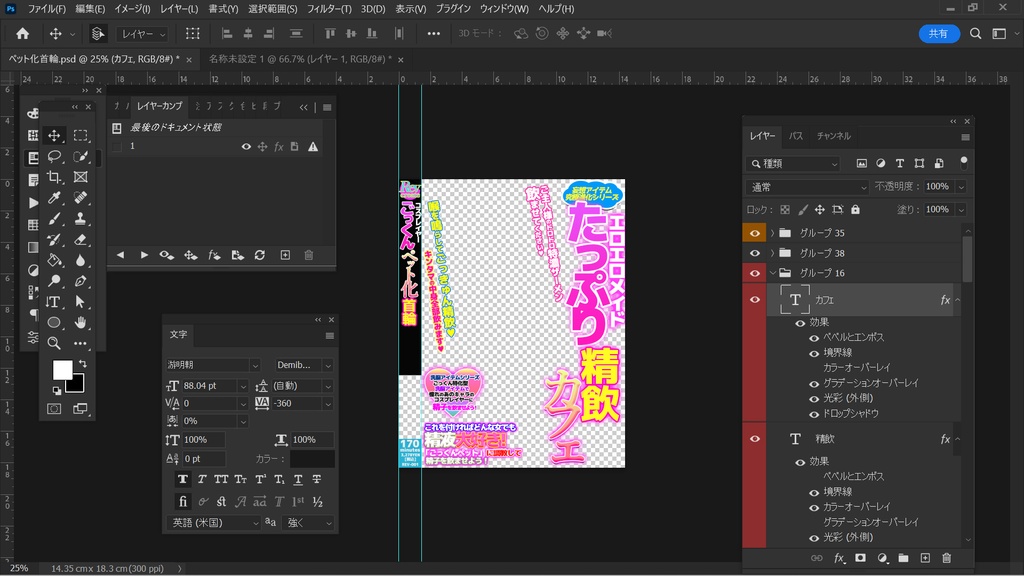Open the ファイル(F) menu
1024x576 pixels.
pos(46,9)
